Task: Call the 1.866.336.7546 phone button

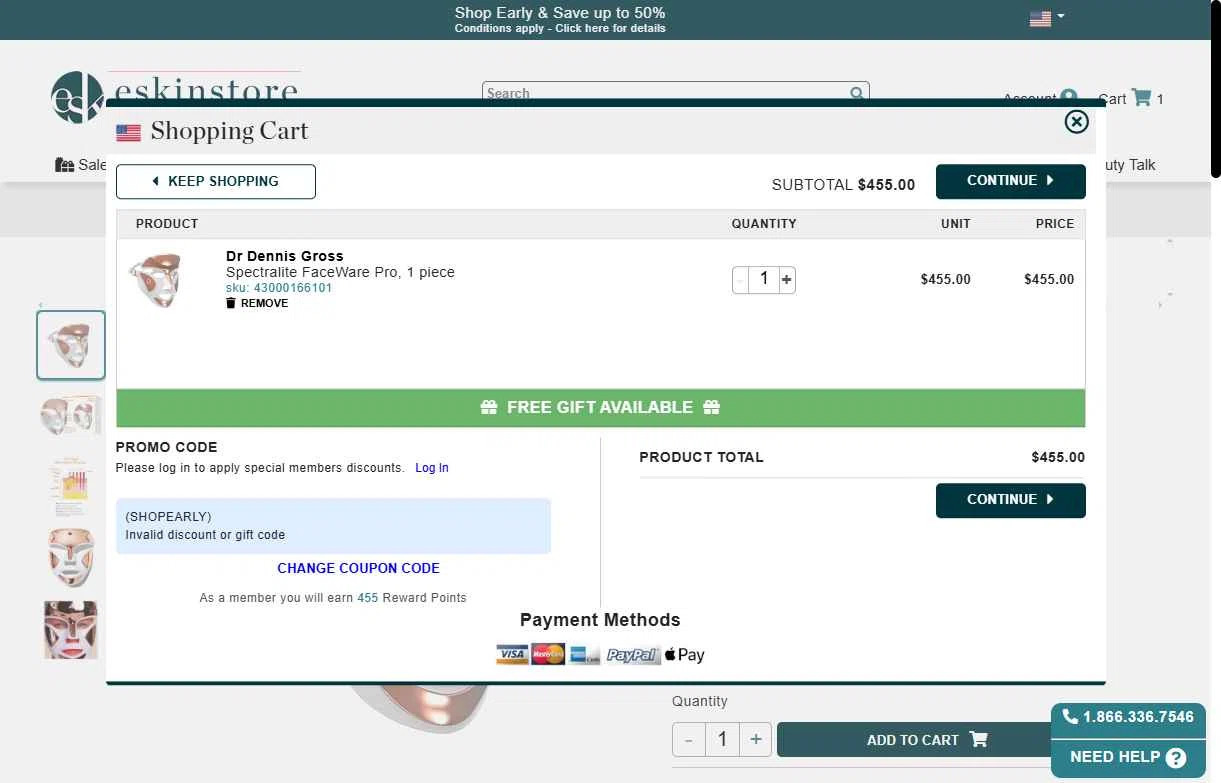Action: click(1128, 717)
